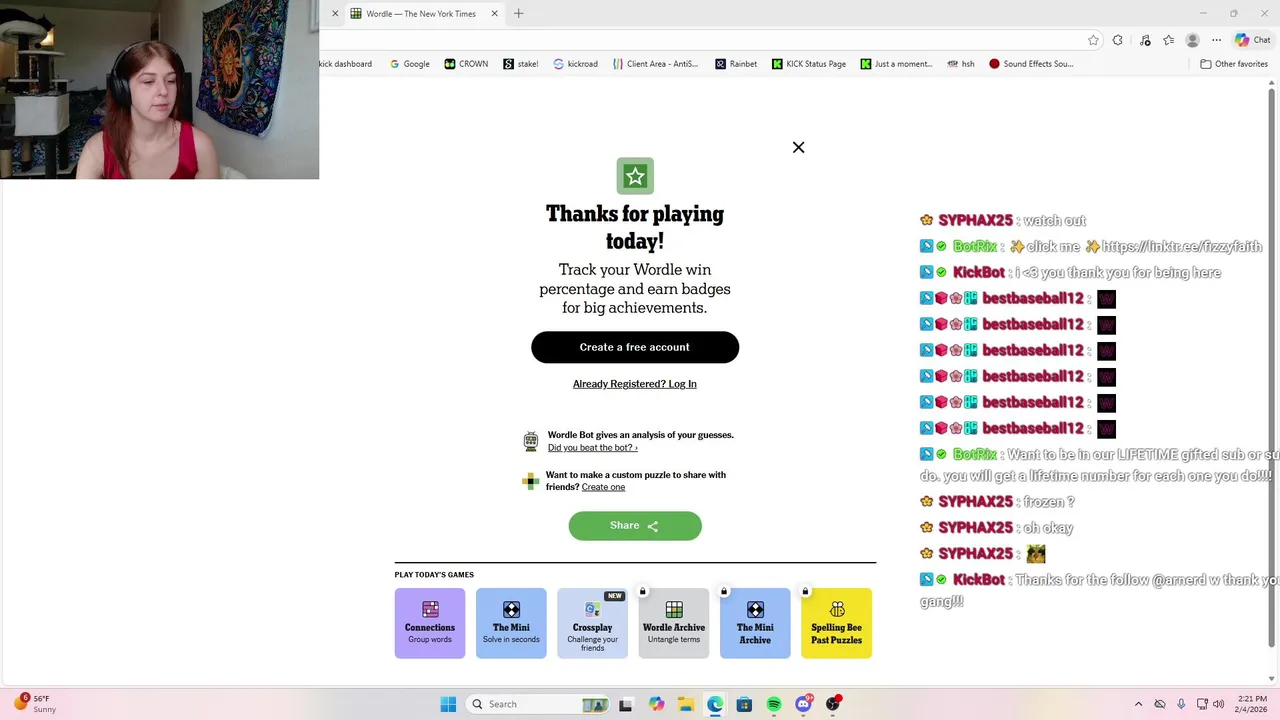Open Task View on taskbar
The width and height of the screenshot is (1280, 720).
625,704
